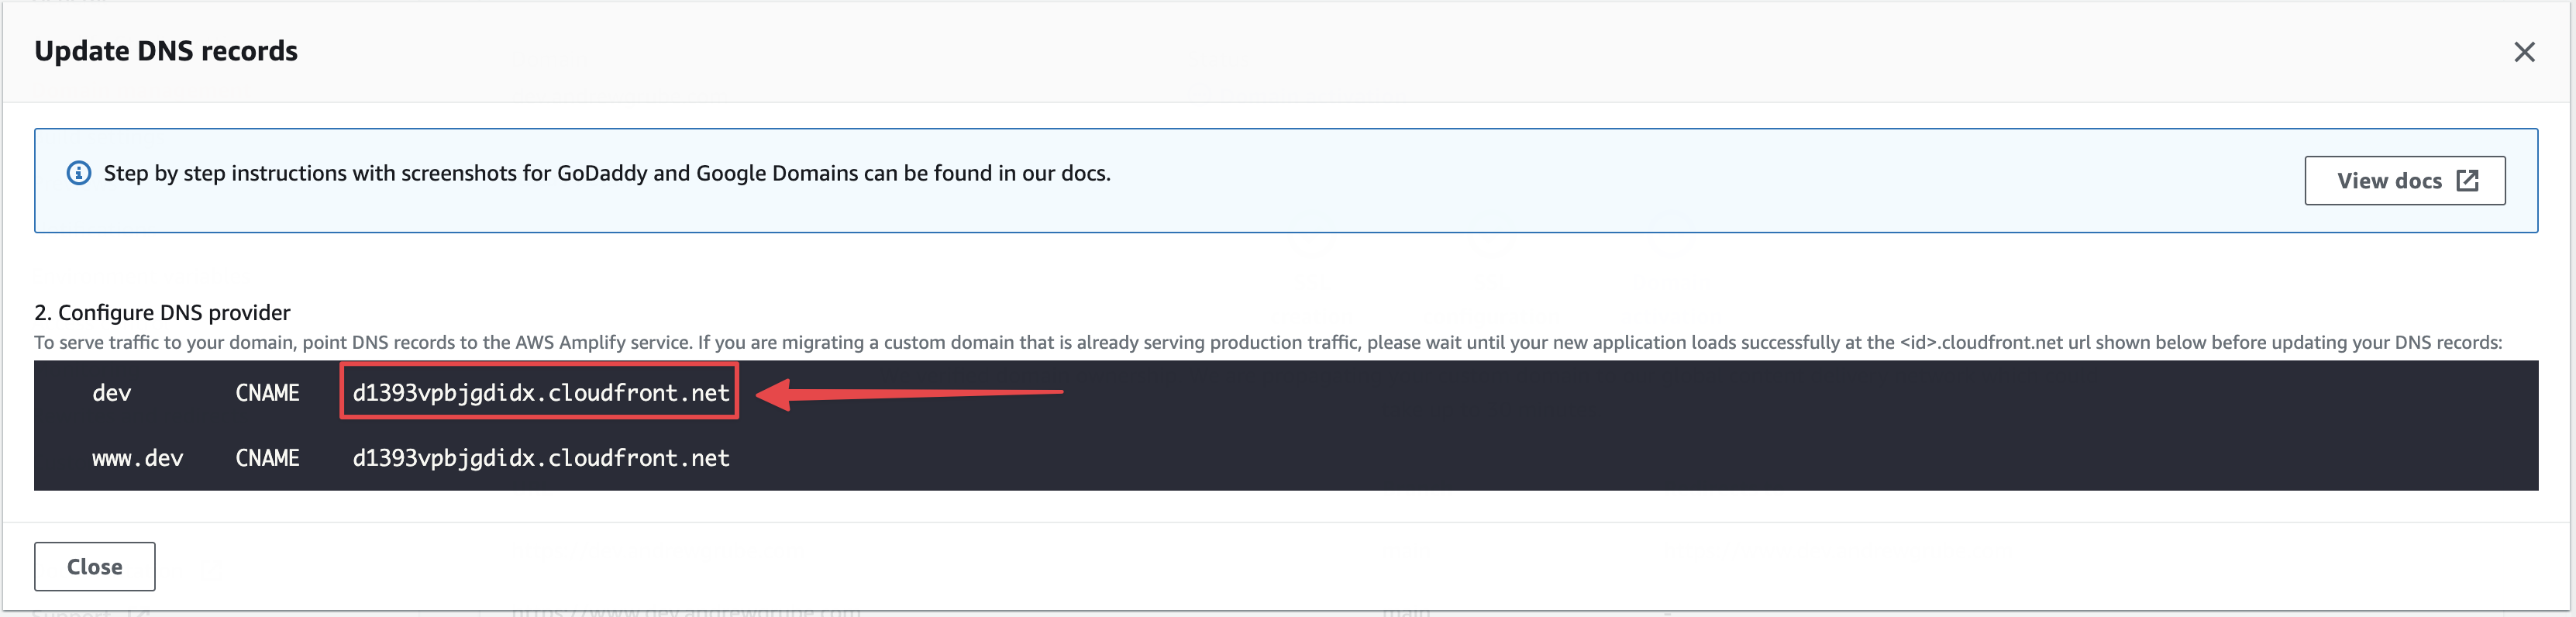Click the "dev" record name
This screenshot has width=2576, height=617.
pos(111,393)
